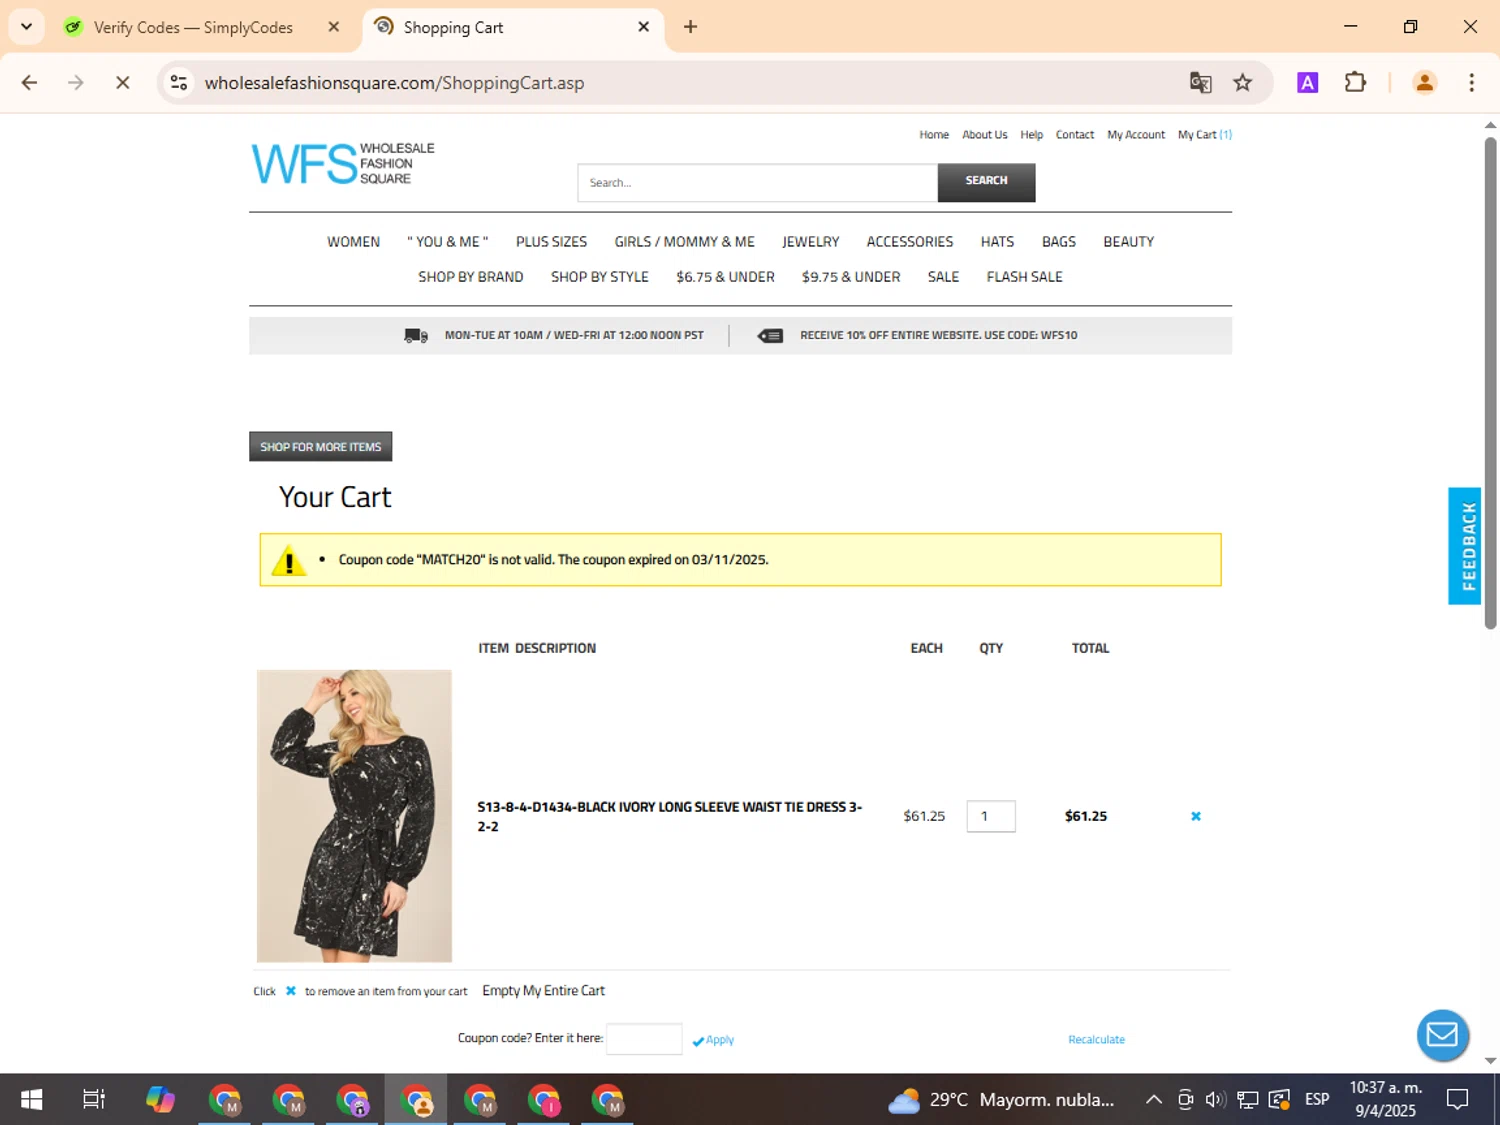1500x1125 pixels.
Task: Click into the Search field
Action: coord(757,183)
